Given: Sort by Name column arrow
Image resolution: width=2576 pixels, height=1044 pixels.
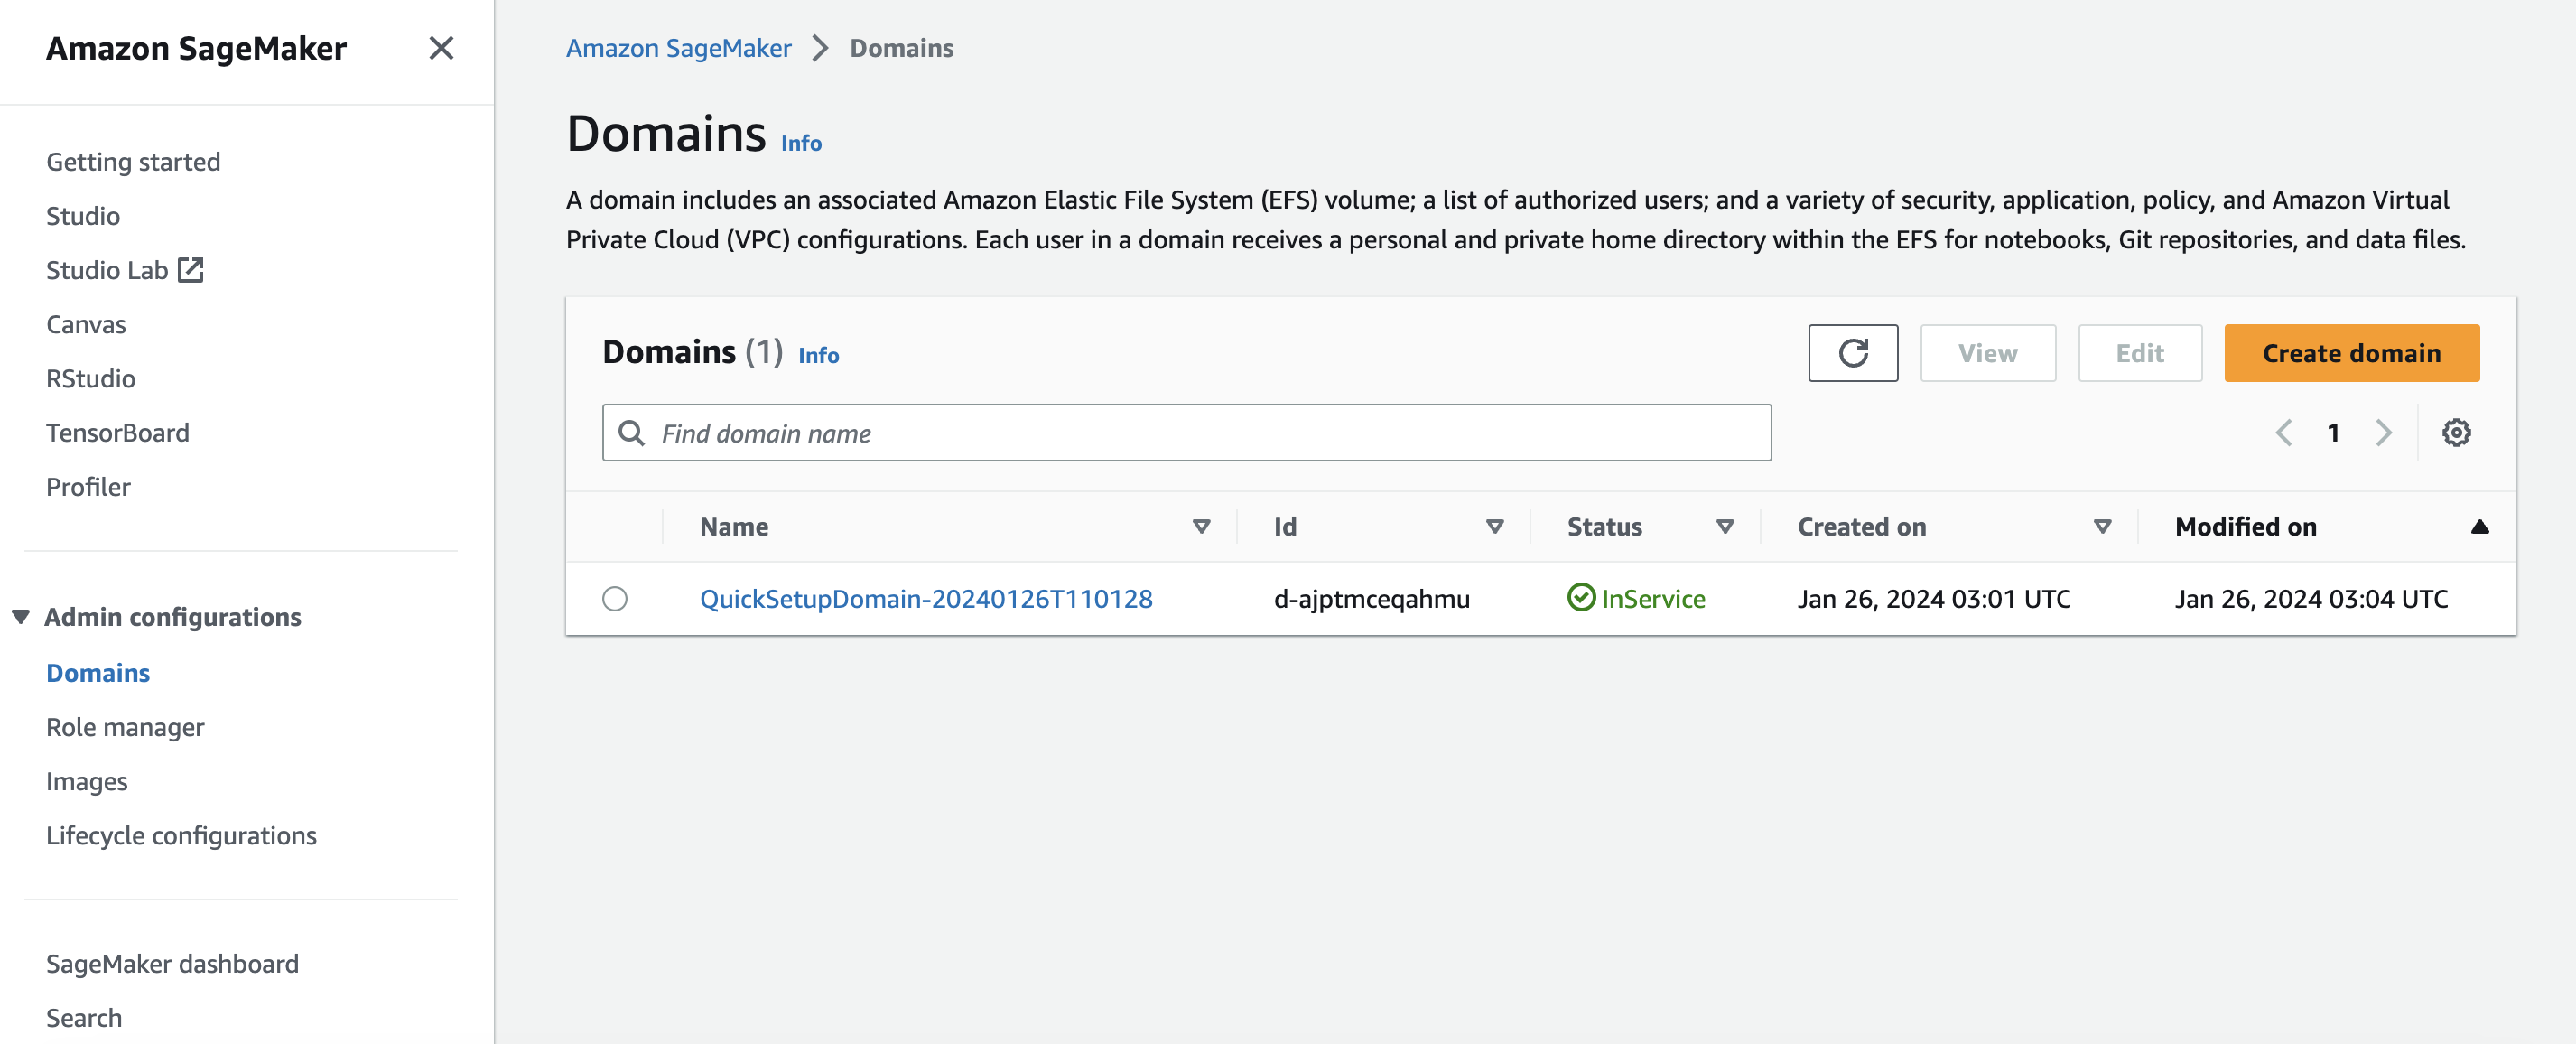Looking at the screenshot, I should pos(1201,527).
